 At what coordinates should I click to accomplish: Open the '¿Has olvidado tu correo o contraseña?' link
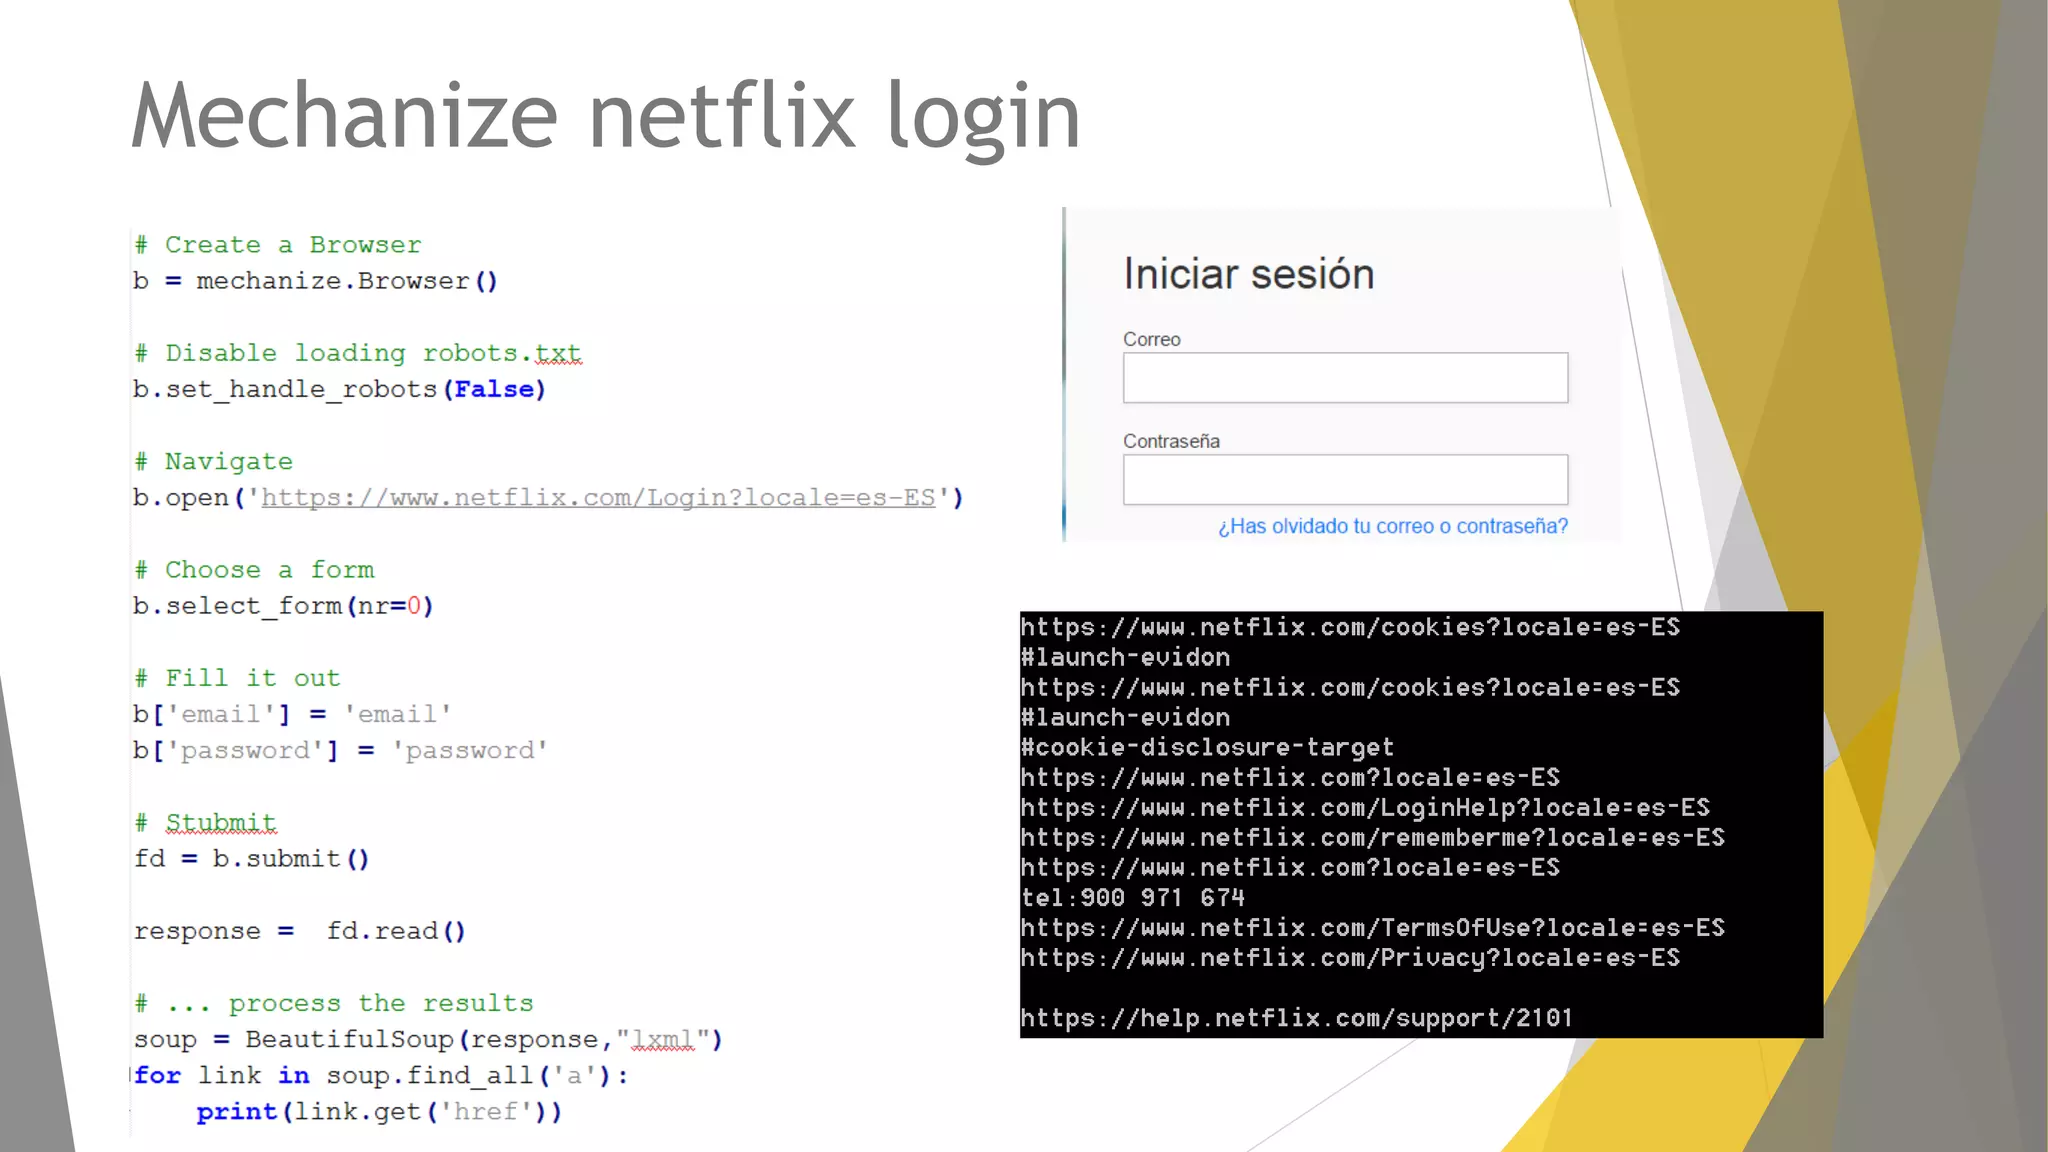click(x=1392, y=526)
